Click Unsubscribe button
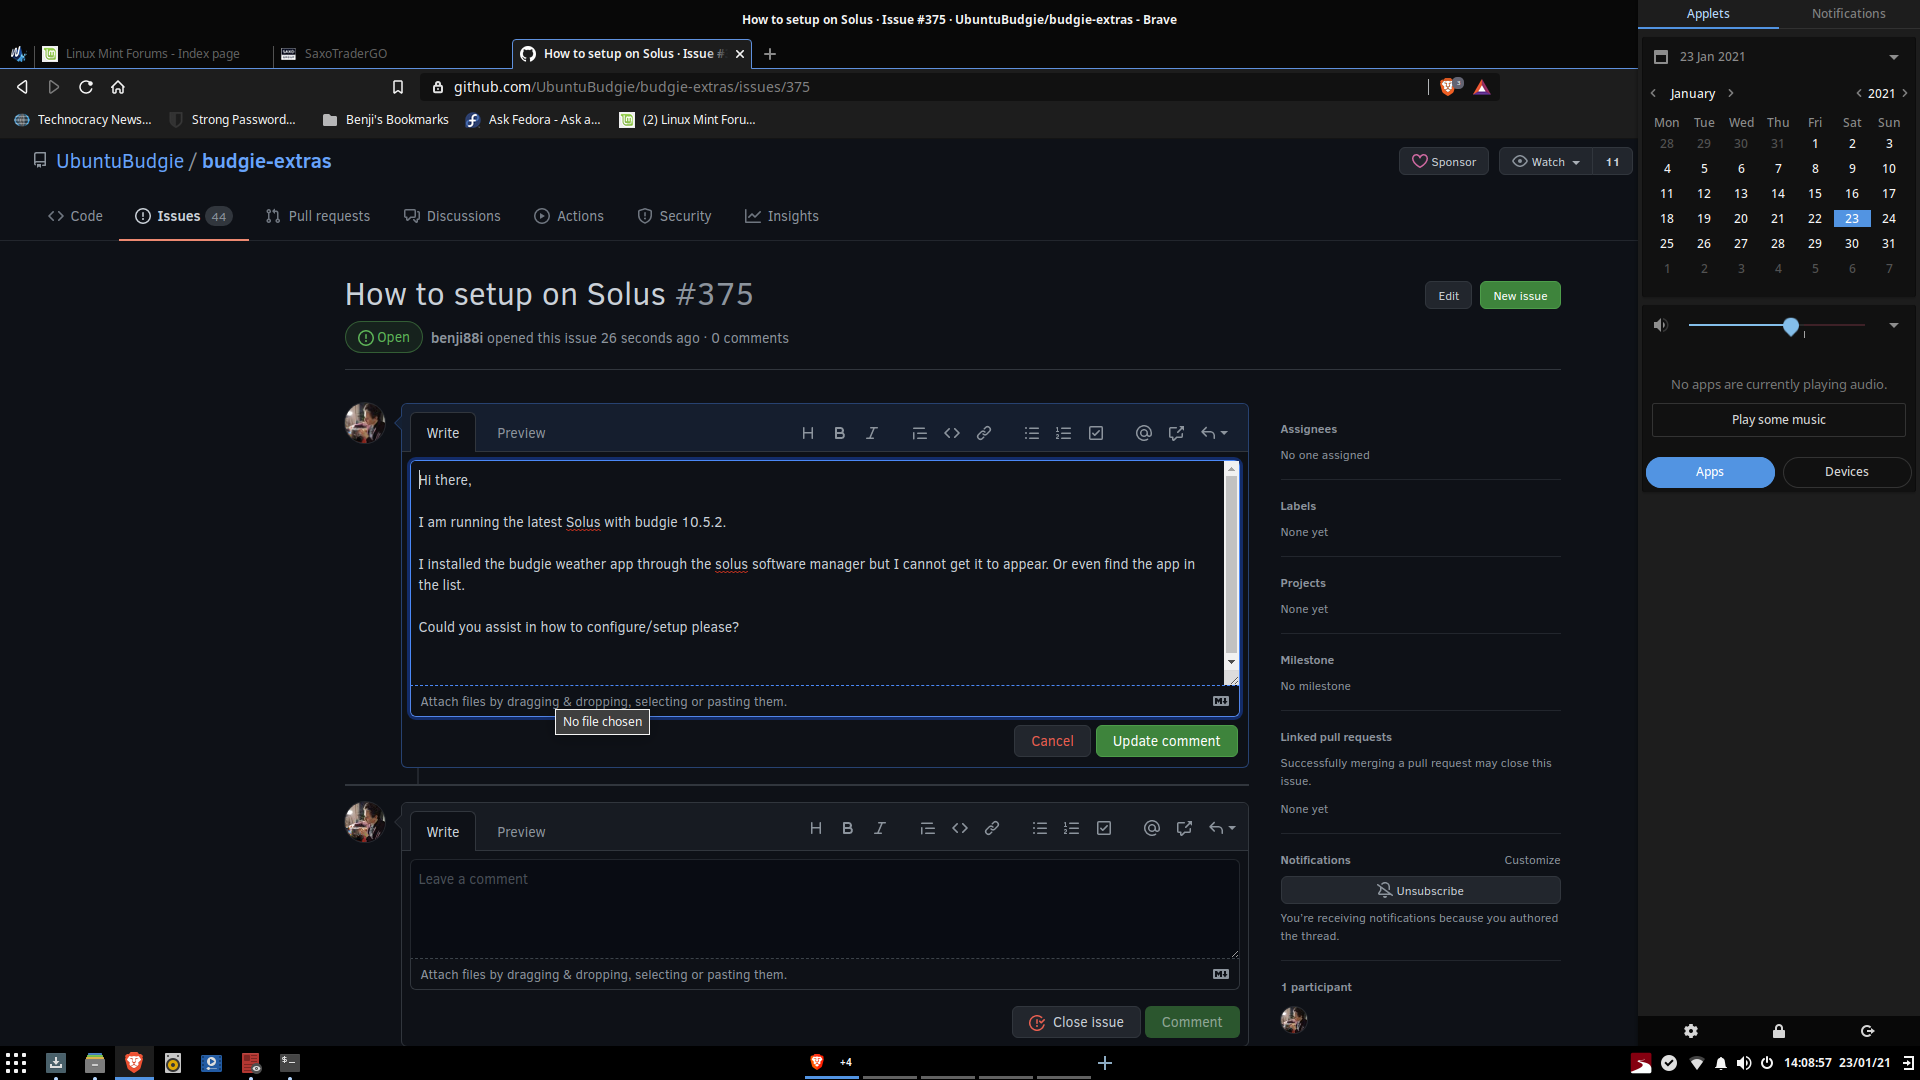The width and height of the screenshot is (1920, 1080). click(1420, 890)
